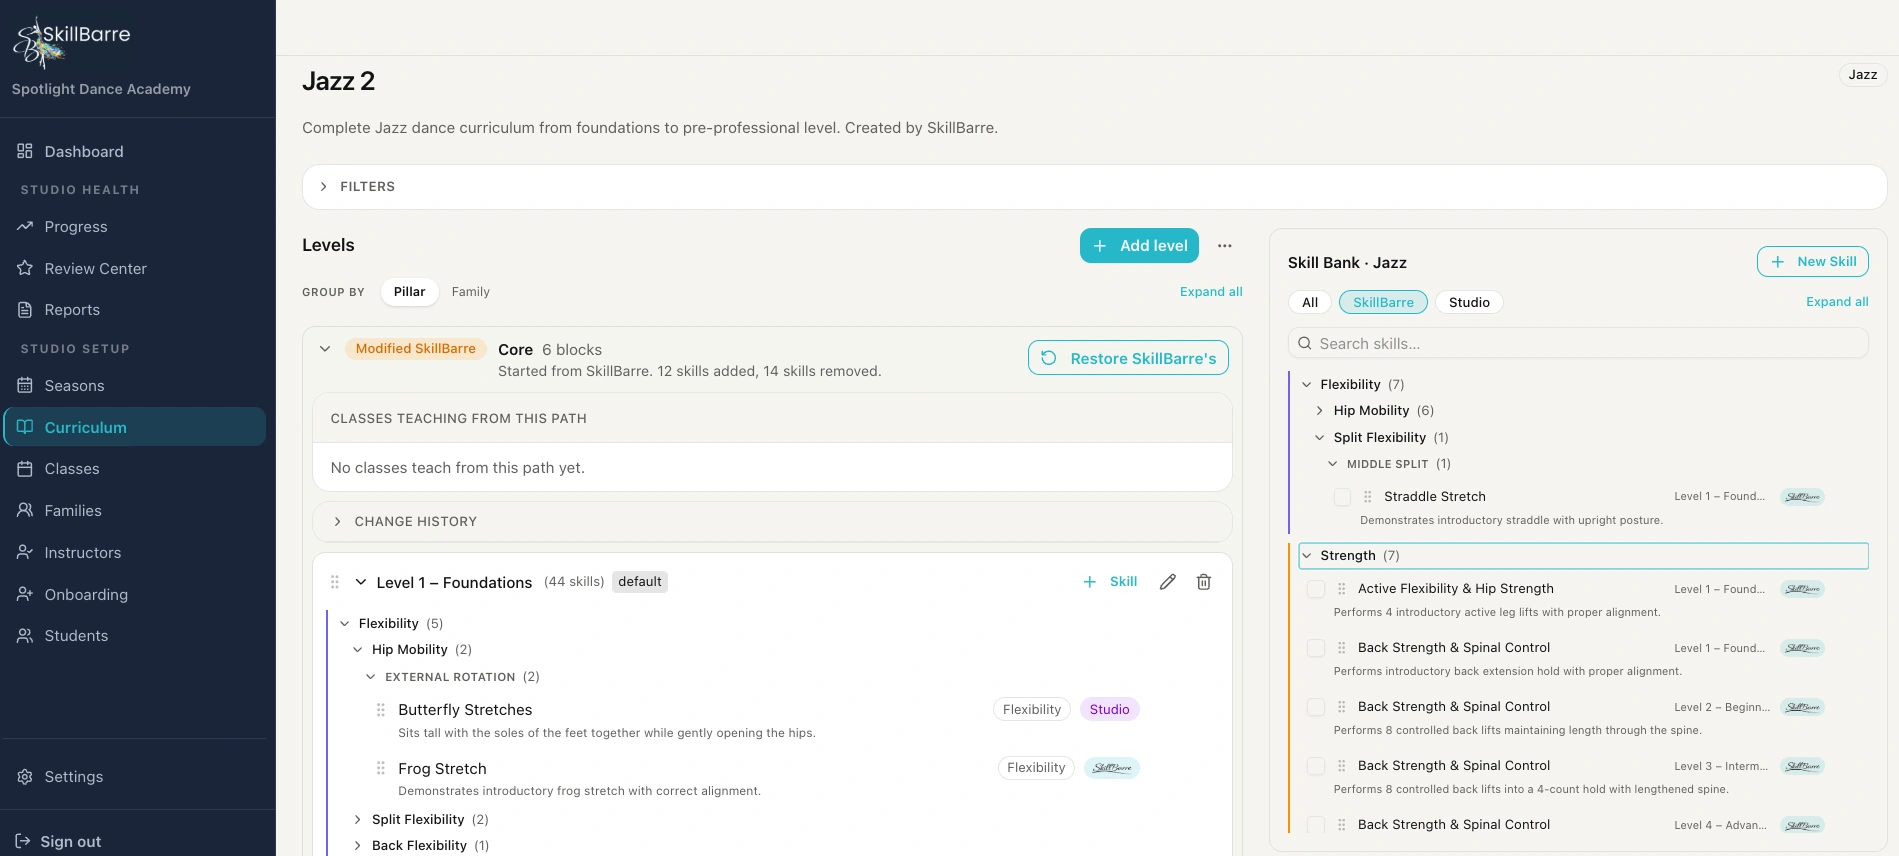Click the Onboarding add-person icon
Screen dimensions: 1899x856
tap(25, 594)
